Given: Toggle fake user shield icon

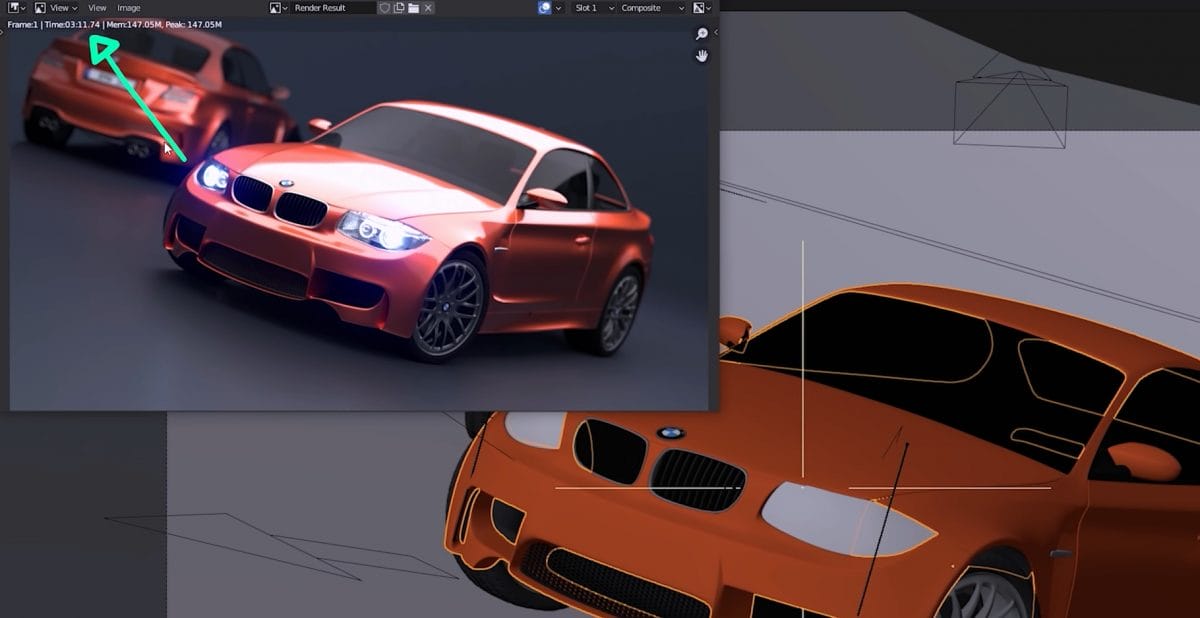Looking at the screenshot, I should click(x=385, y=8).
